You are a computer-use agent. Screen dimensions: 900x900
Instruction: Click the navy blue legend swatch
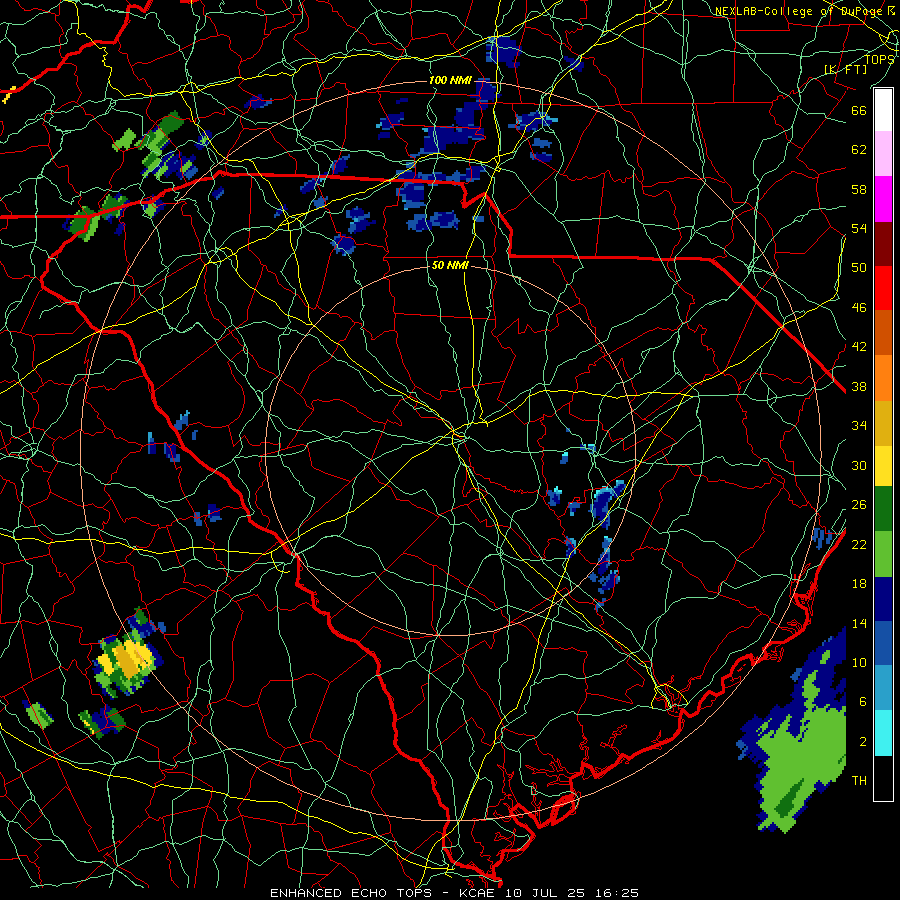[x=883, y=599]
